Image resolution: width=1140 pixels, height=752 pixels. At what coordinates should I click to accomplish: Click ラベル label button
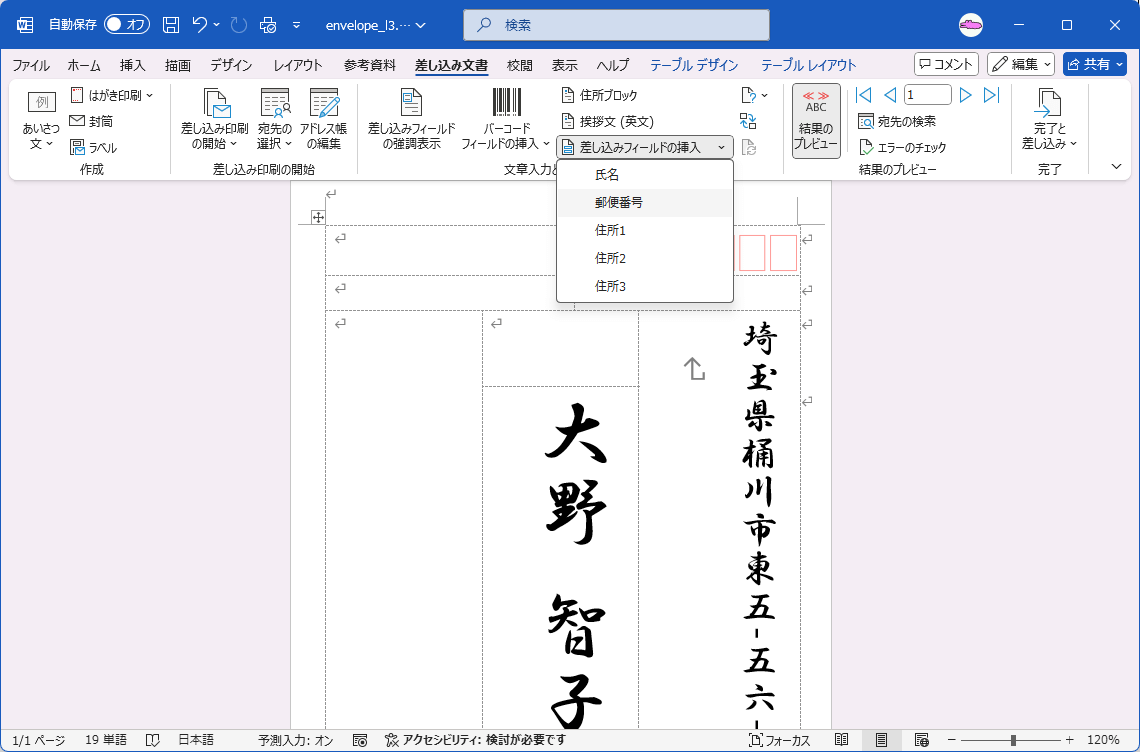coord(93,148)
